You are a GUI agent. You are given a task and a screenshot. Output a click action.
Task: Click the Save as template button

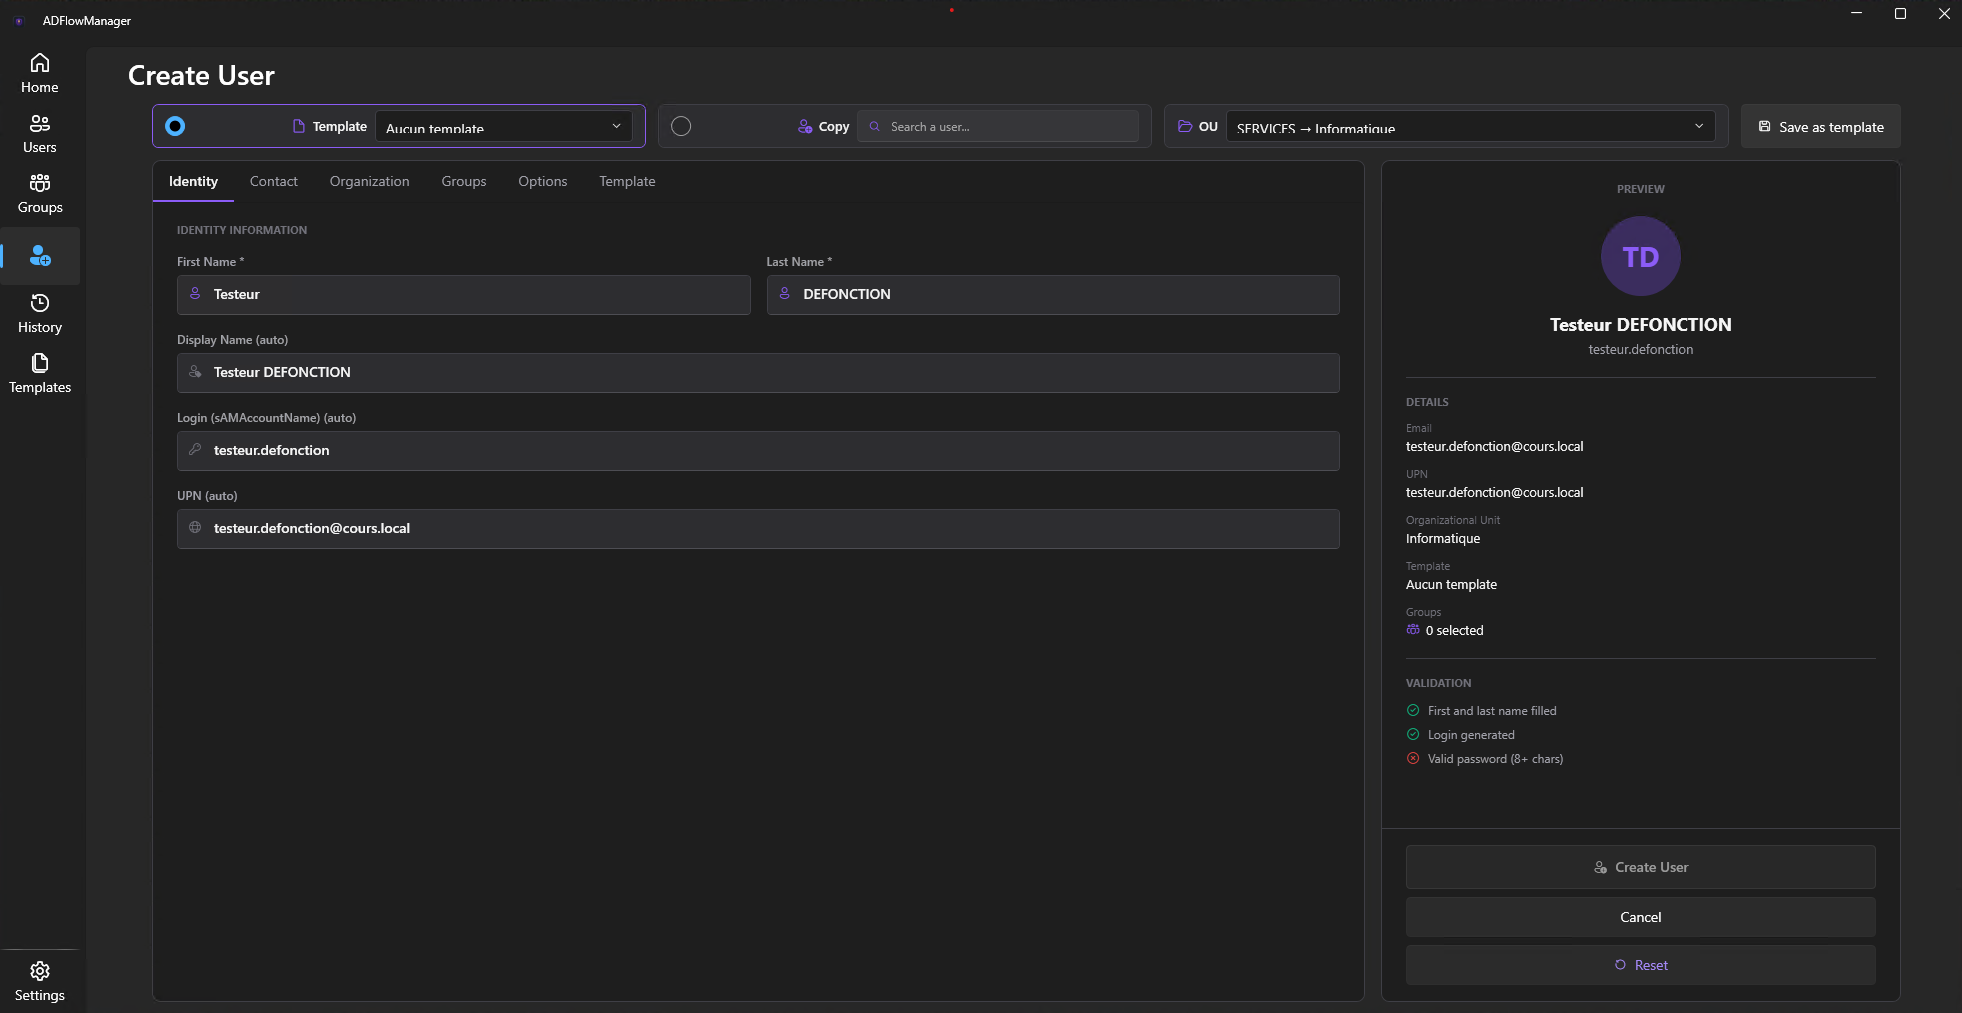tap(1820, 127)
